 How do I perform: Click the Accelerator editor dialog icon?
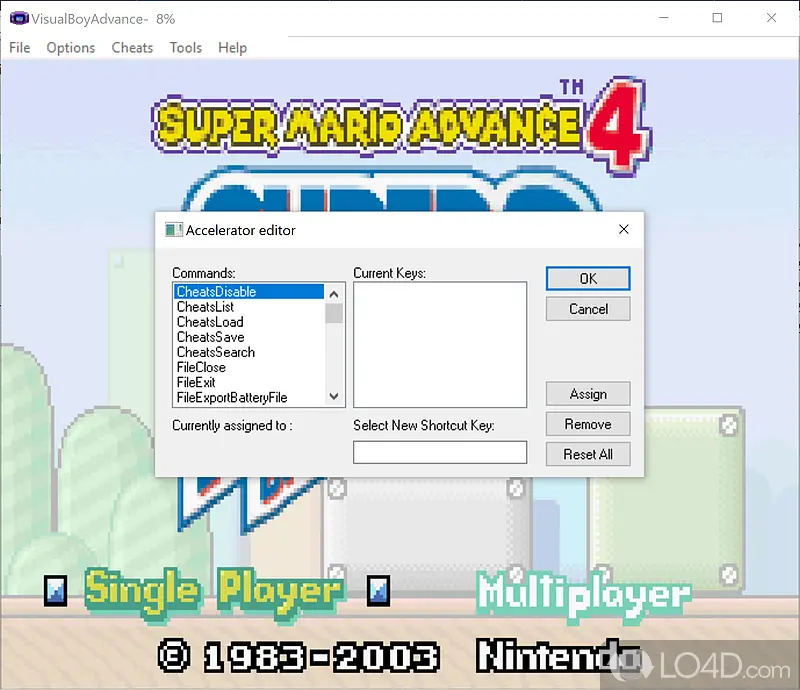click(x=173, y=230)
